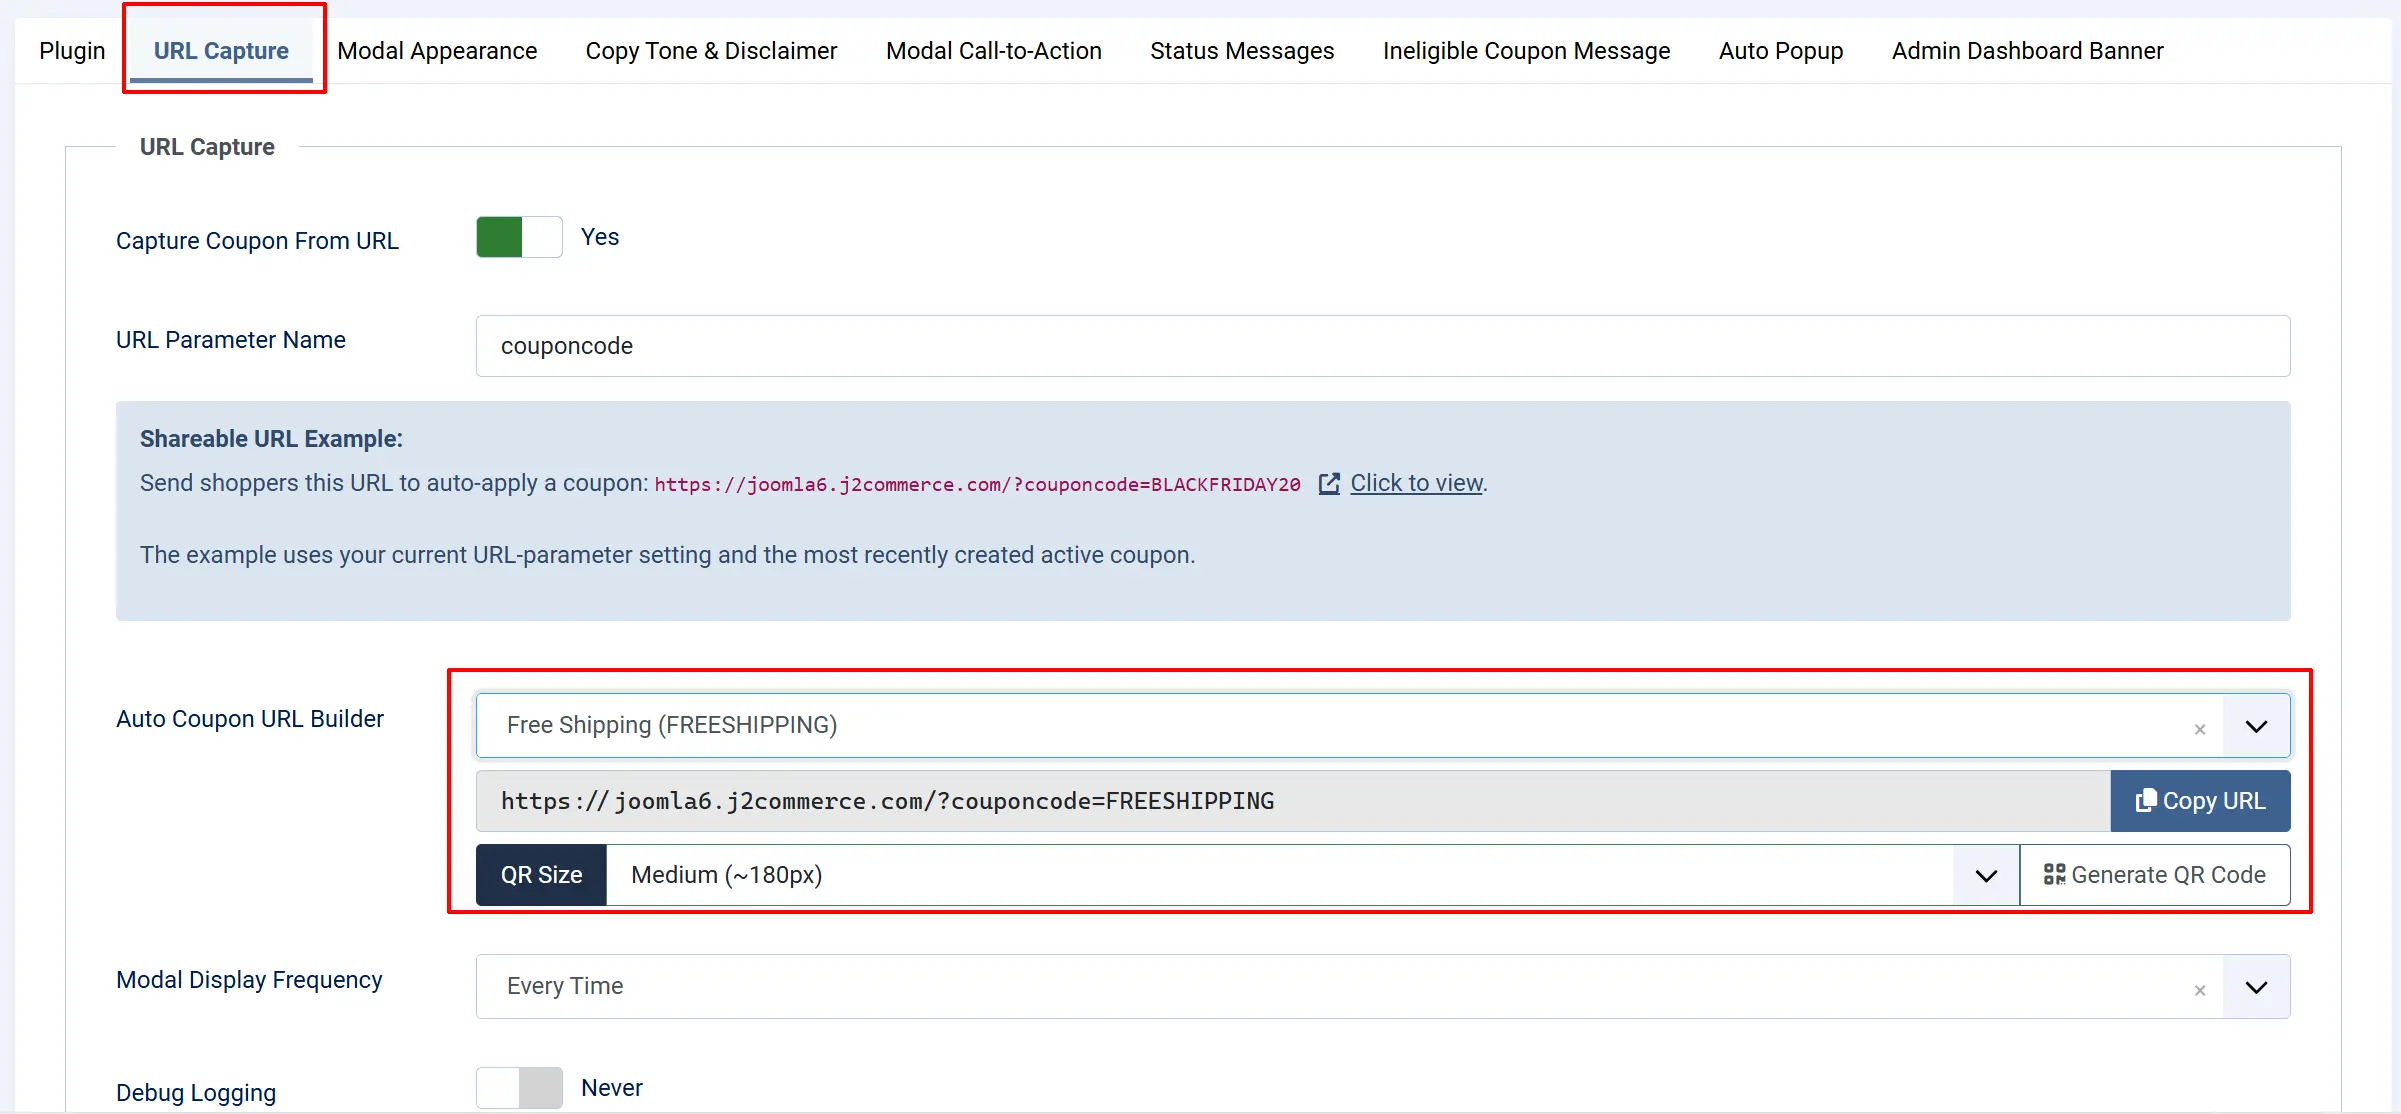Go to Copy Tone & Disclaimer tab
The height and width of the screenshot is (1114, 2401).
711,51
